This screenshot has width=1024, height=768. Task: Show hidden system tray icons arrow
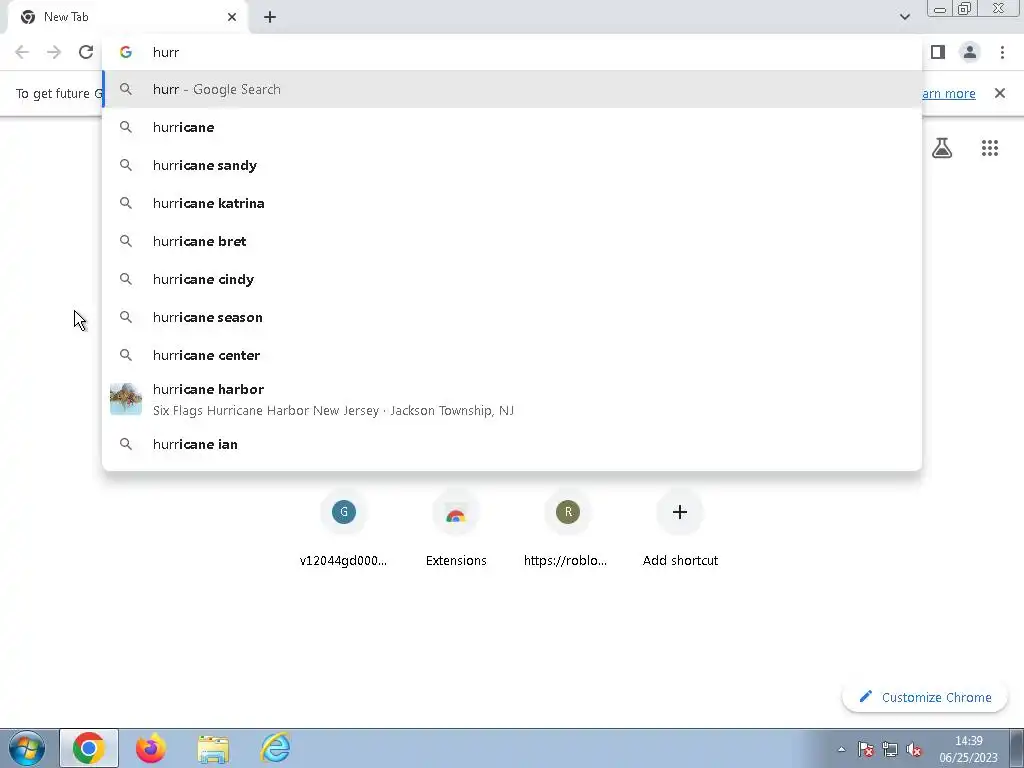click(x=841, y=750)
